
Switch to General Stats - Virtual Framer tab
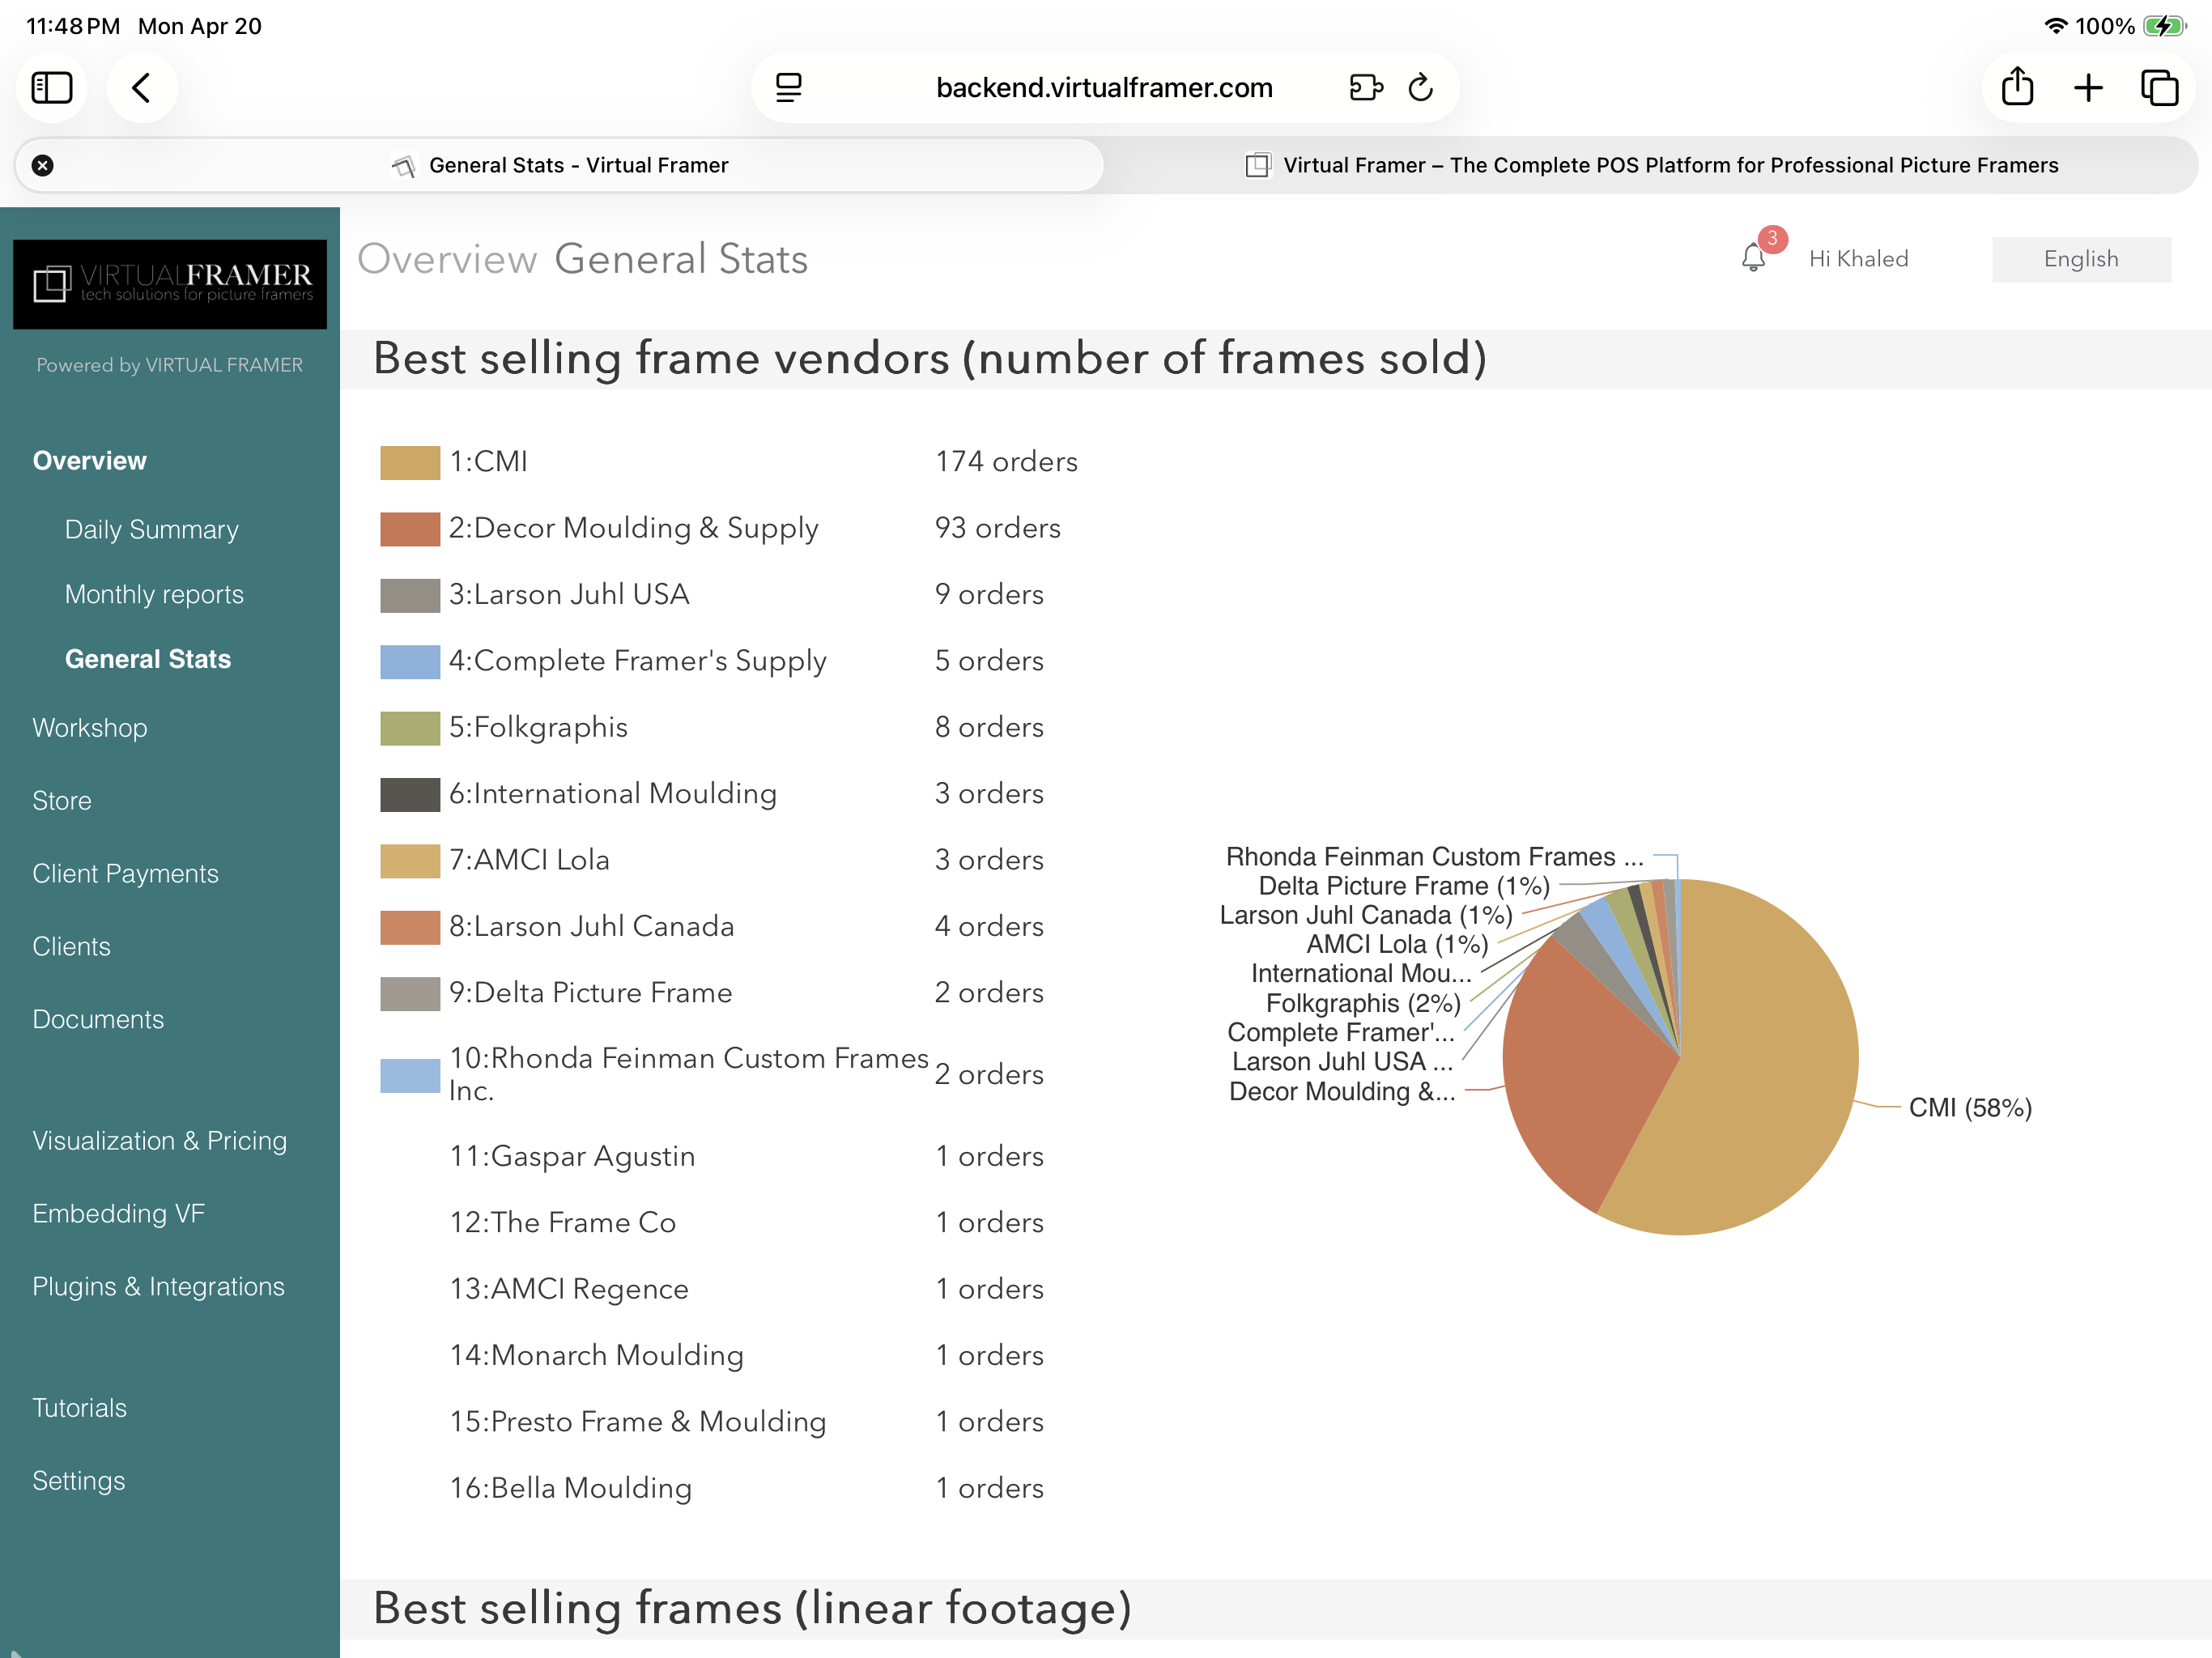(559, 165)
